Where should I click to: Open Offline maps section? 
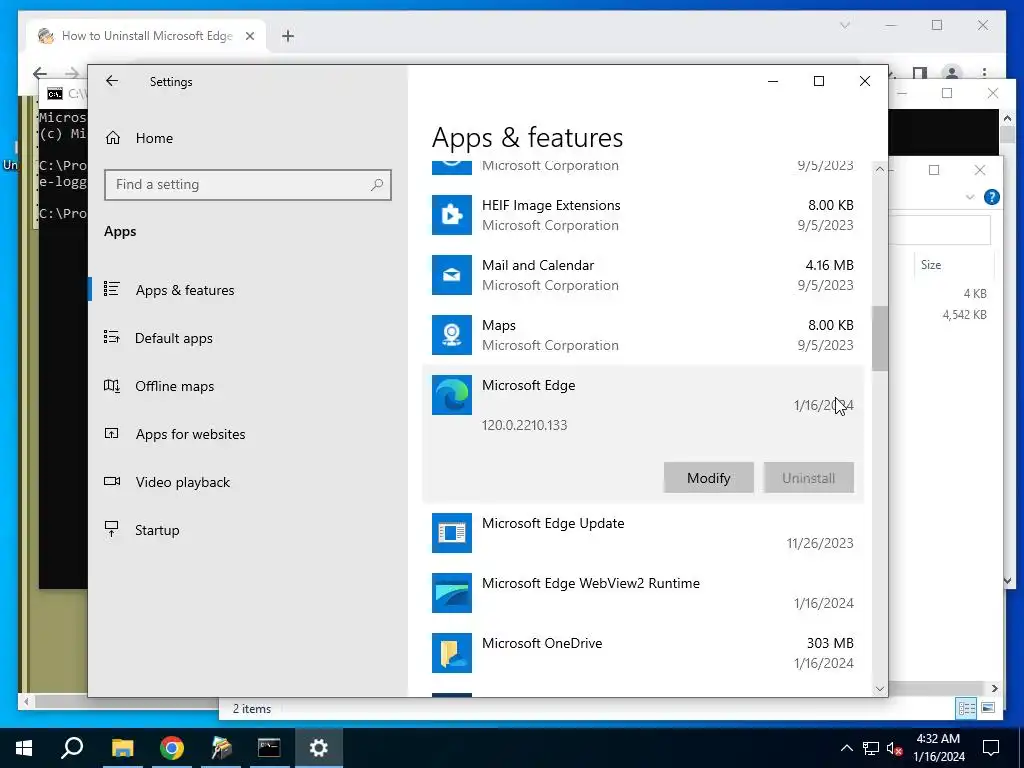tap(174, 386)
